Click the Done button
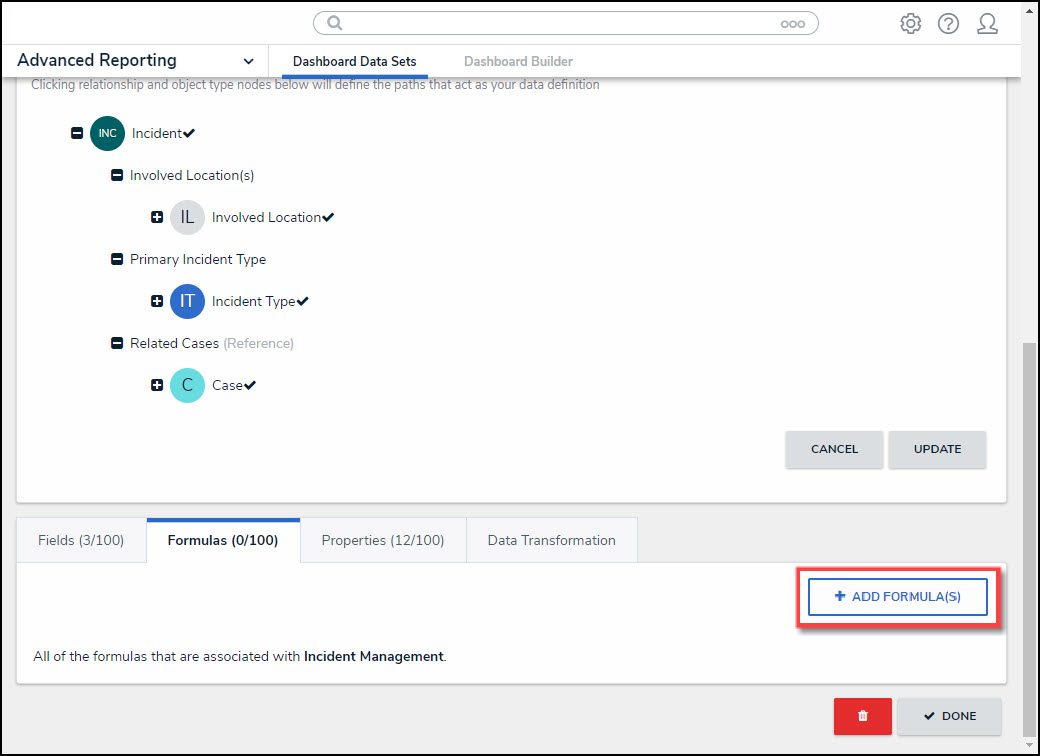The height and width of the screenshot is (756, 1040). point(949,716)
